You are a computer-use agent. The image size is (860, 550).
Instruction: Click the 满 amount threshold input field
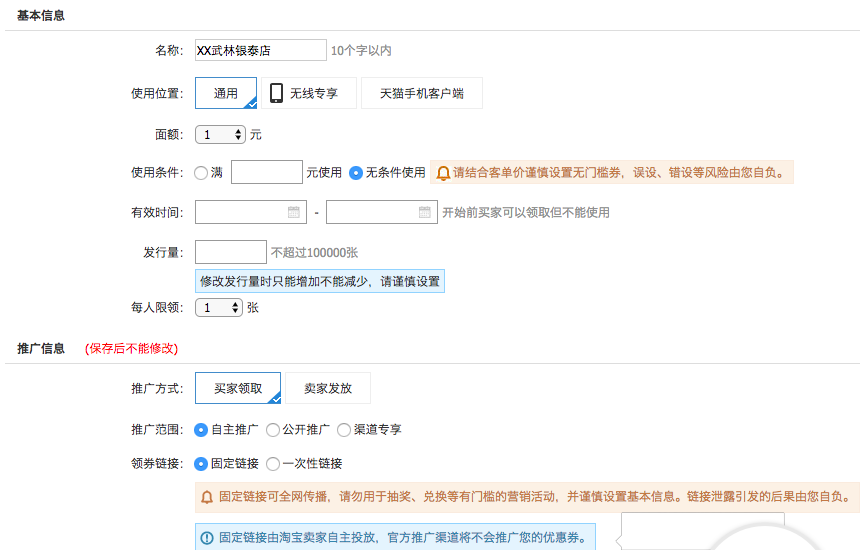pyautogui.click(x=266, y=173)
